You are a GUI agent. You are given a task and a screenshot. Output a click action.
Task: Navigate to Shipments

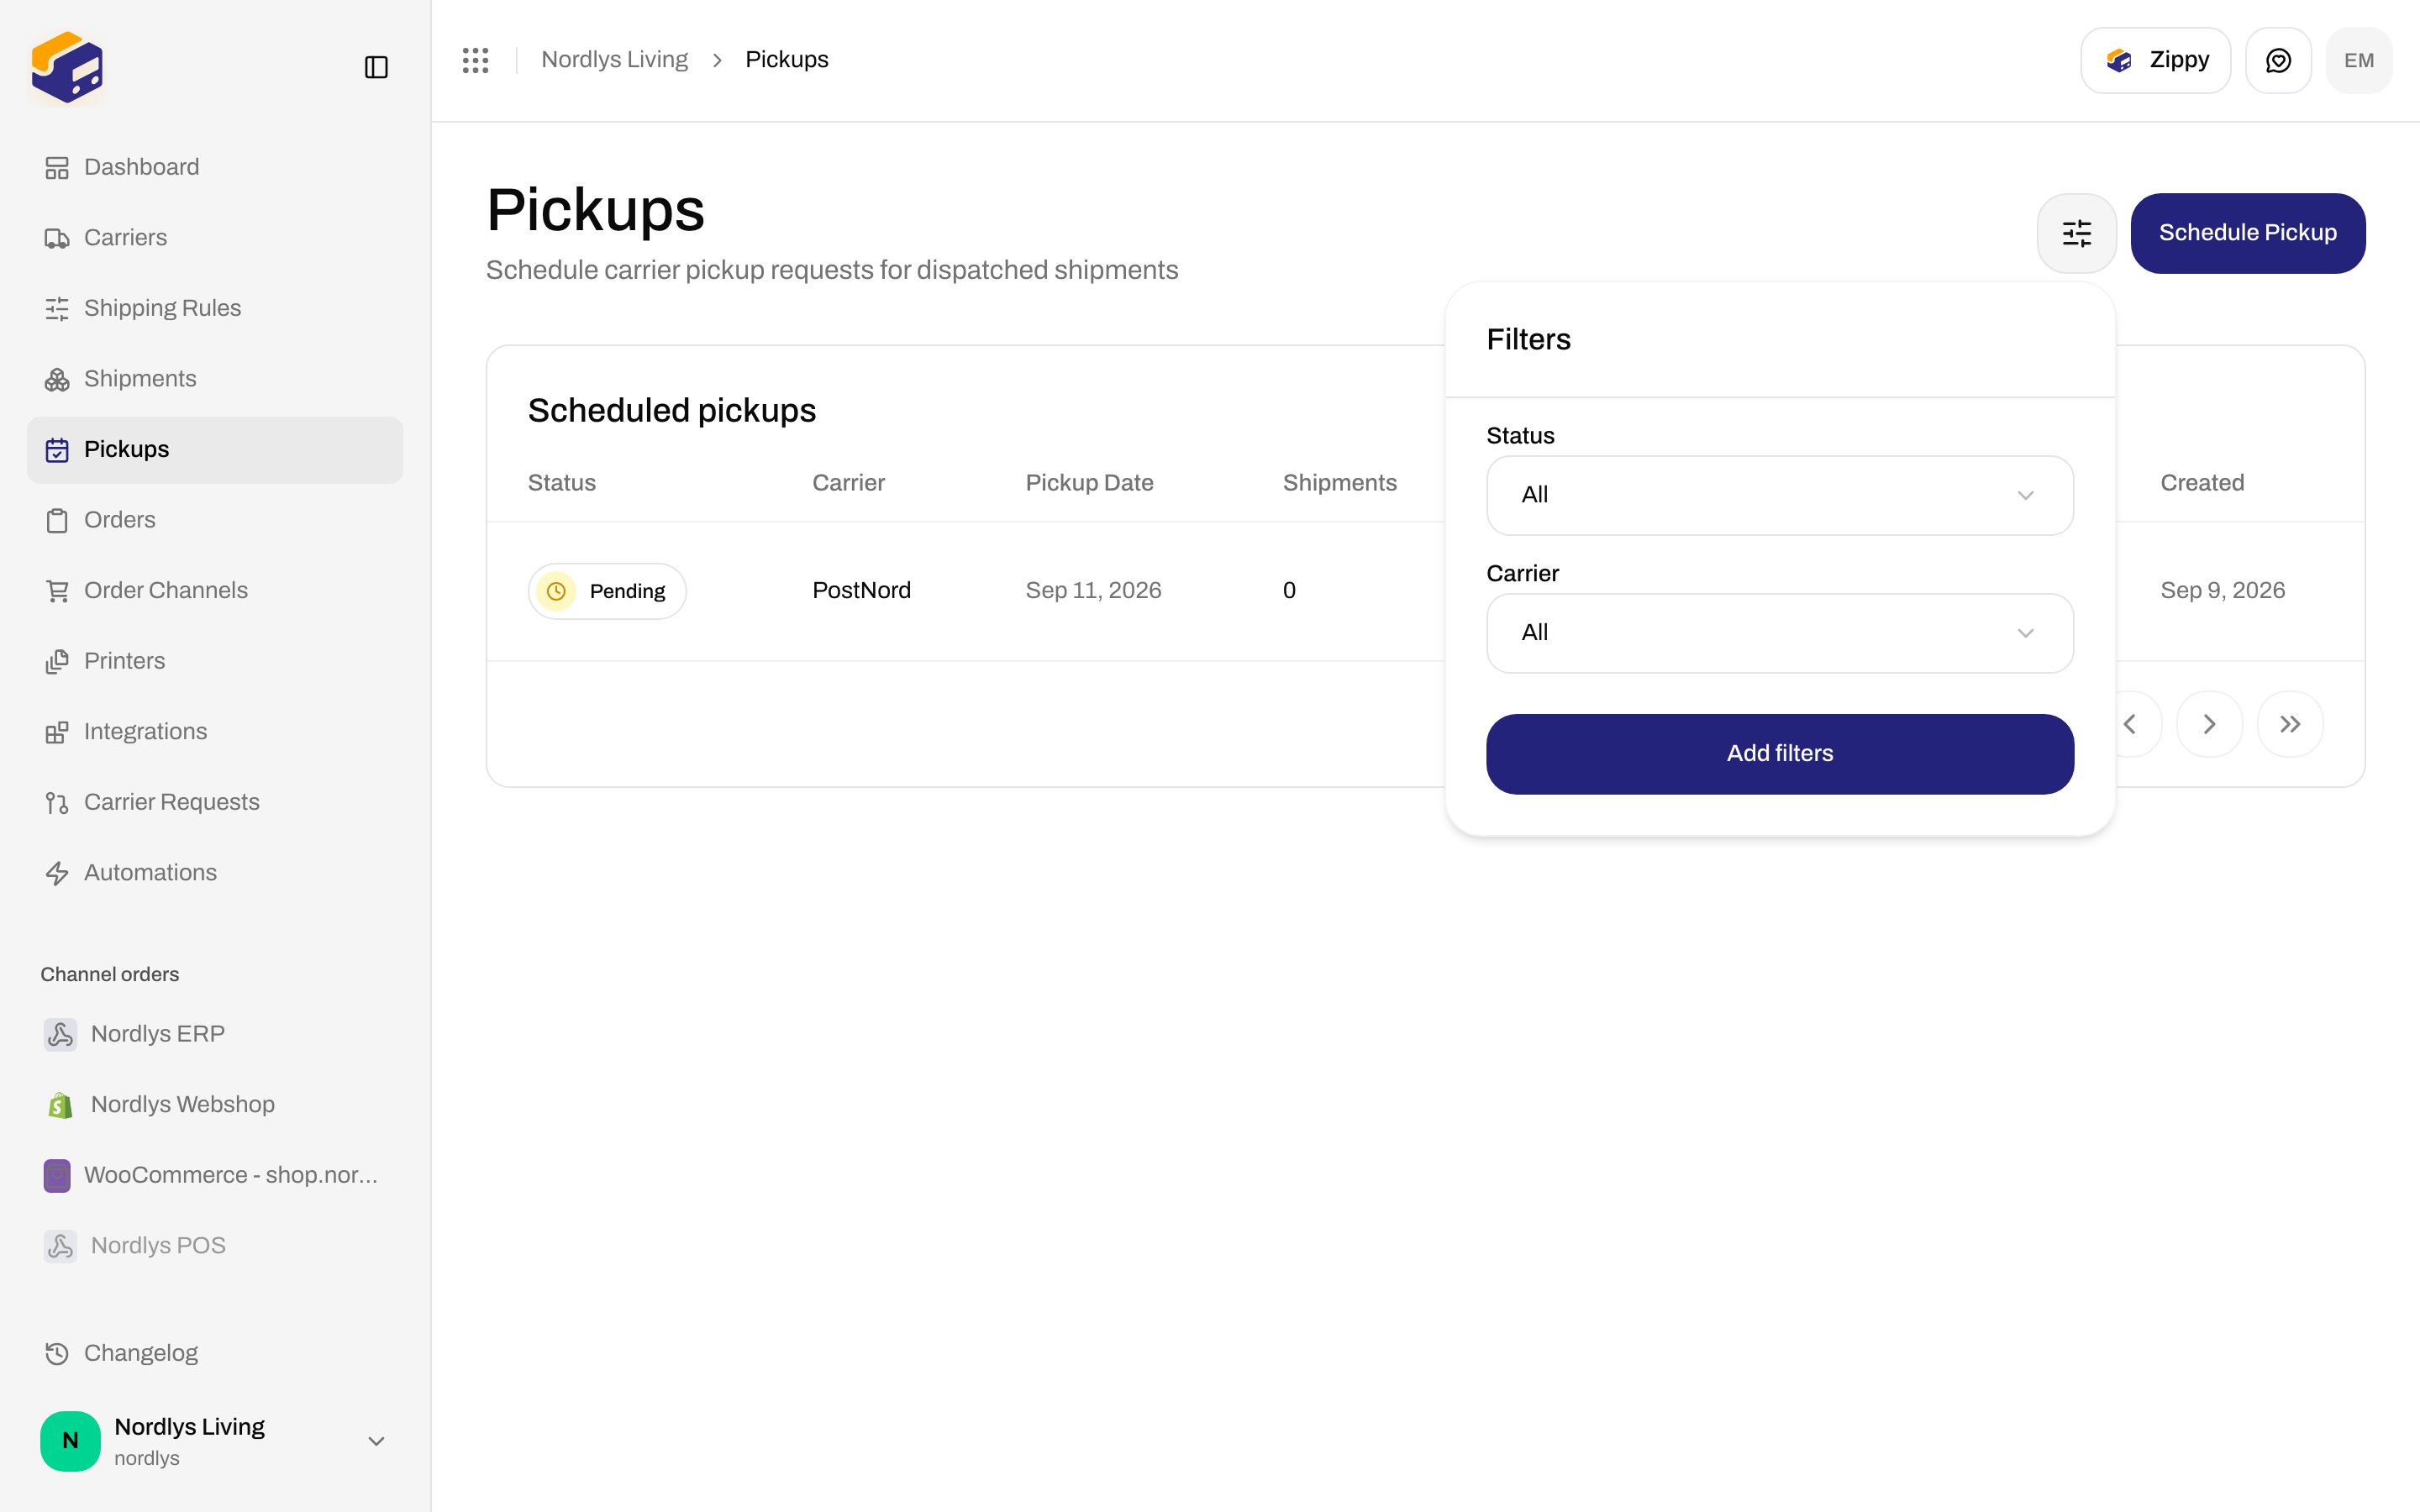215,379
